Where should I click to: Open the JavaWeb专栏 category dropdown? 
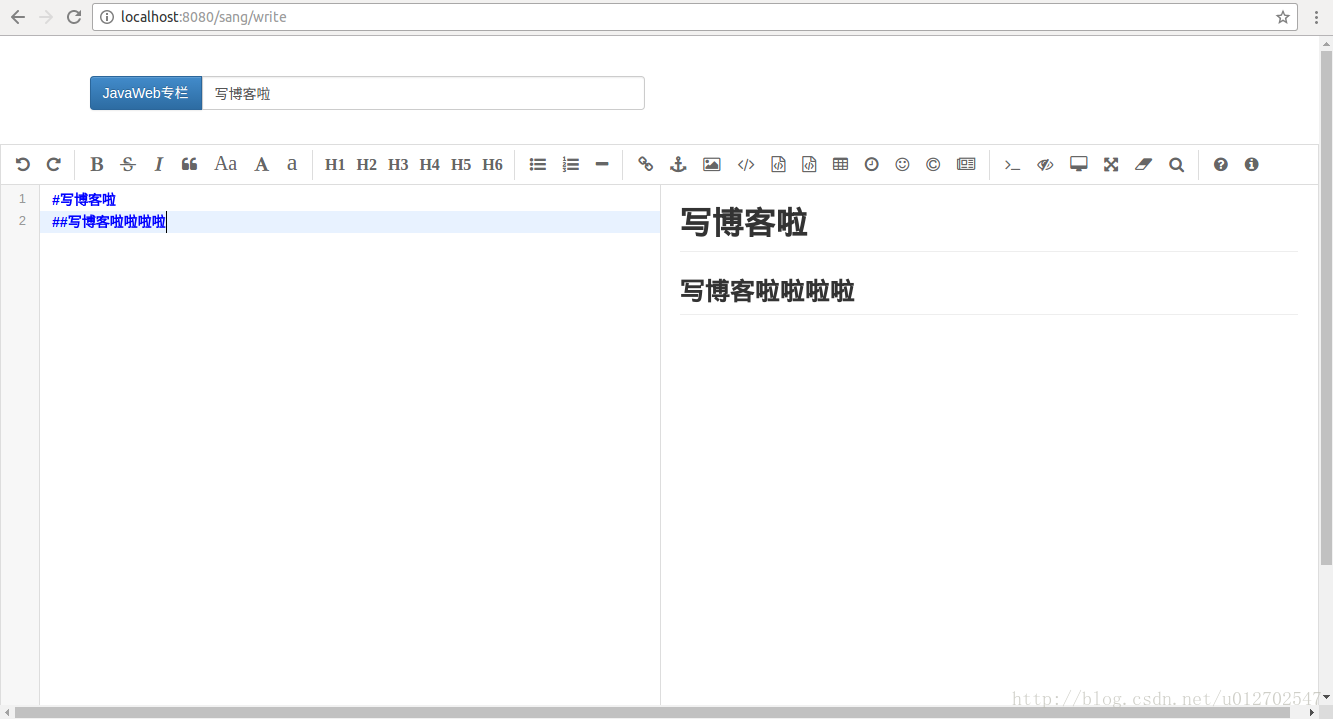coord(146,93)
